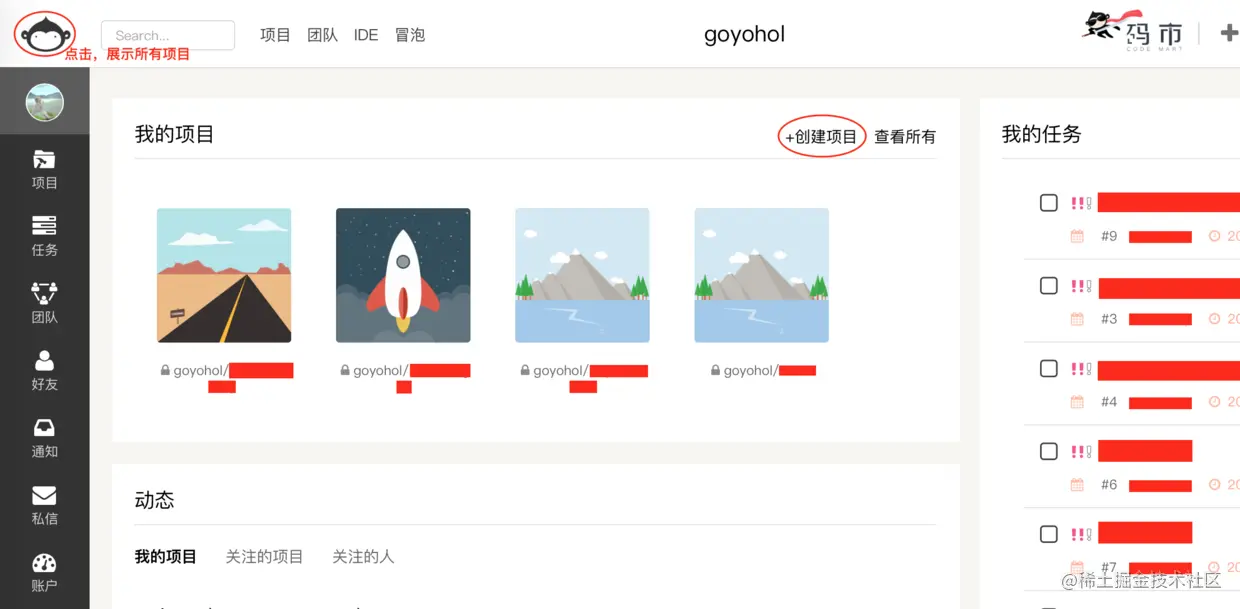The image size is (1240, 609).
Task: Open 查看所有 to see all projects
Action: pyautogui.click(x=904, y=137)
